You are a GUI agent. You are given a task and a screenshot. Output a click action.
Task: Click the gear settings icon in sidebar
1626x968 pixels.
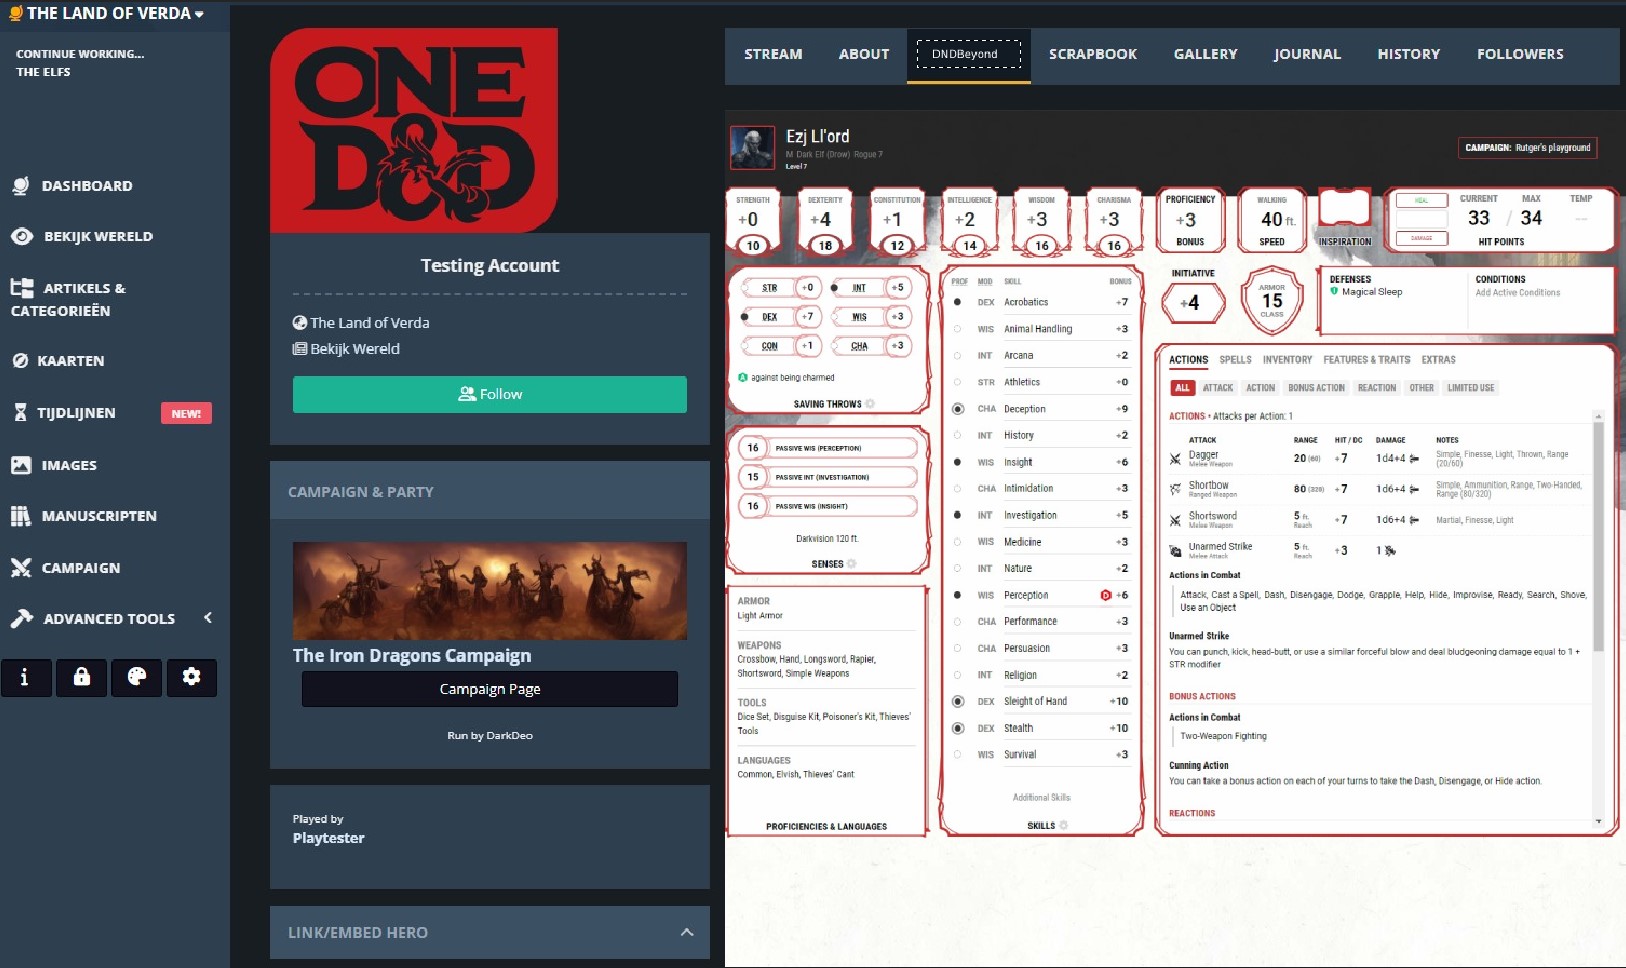point(192,677)
